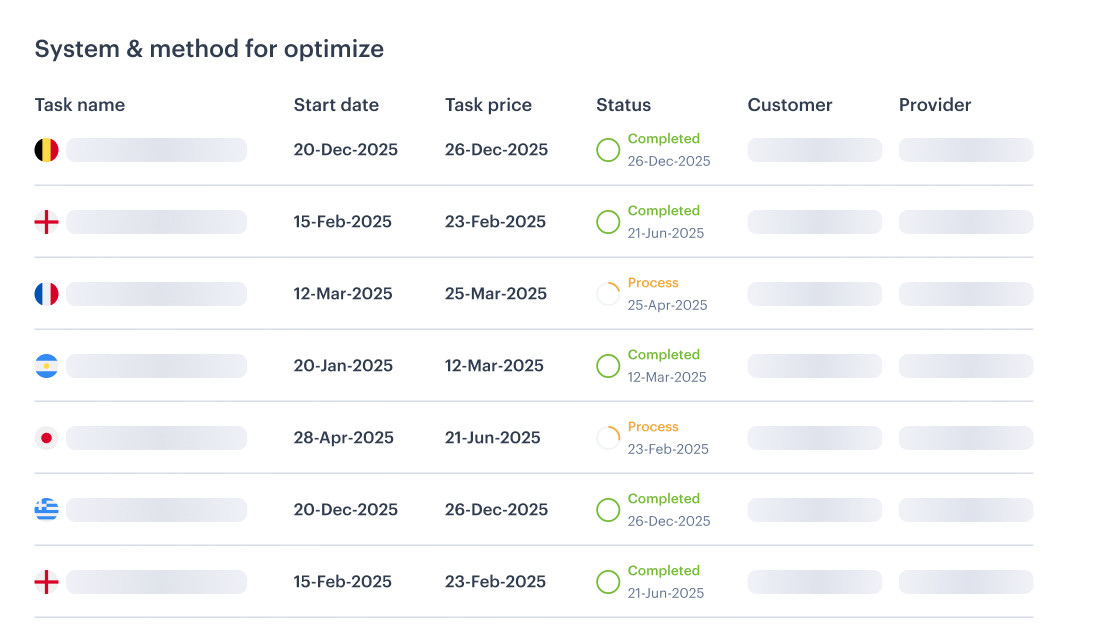Image resolution: width=1110 pixels, height=633 pixels.
Task: Click the England flag in the last row
Action: coord(47,582)
